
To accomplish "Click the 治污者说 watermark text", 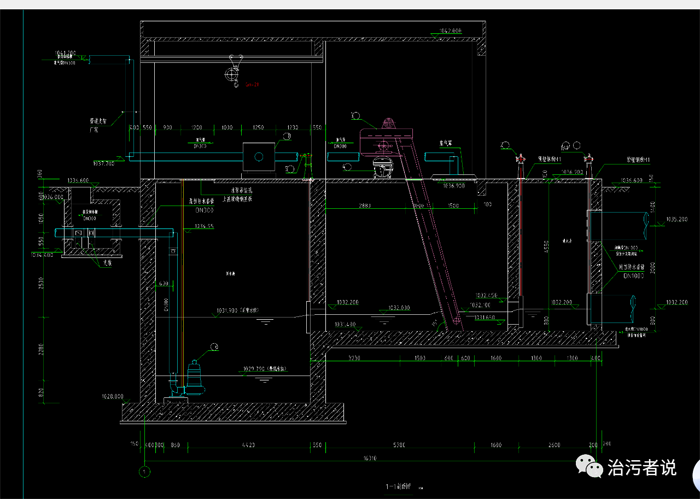I will [x=642, y=467].
